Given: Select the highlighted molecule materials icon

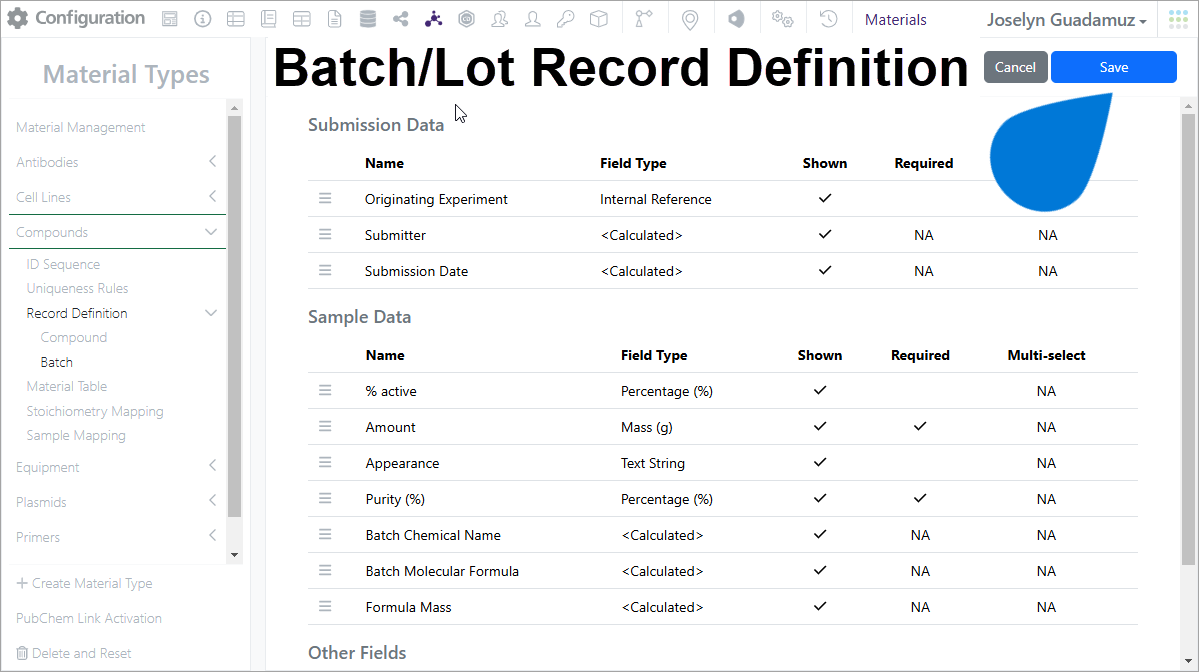Looking at the screenshot, I should [434, 19].
